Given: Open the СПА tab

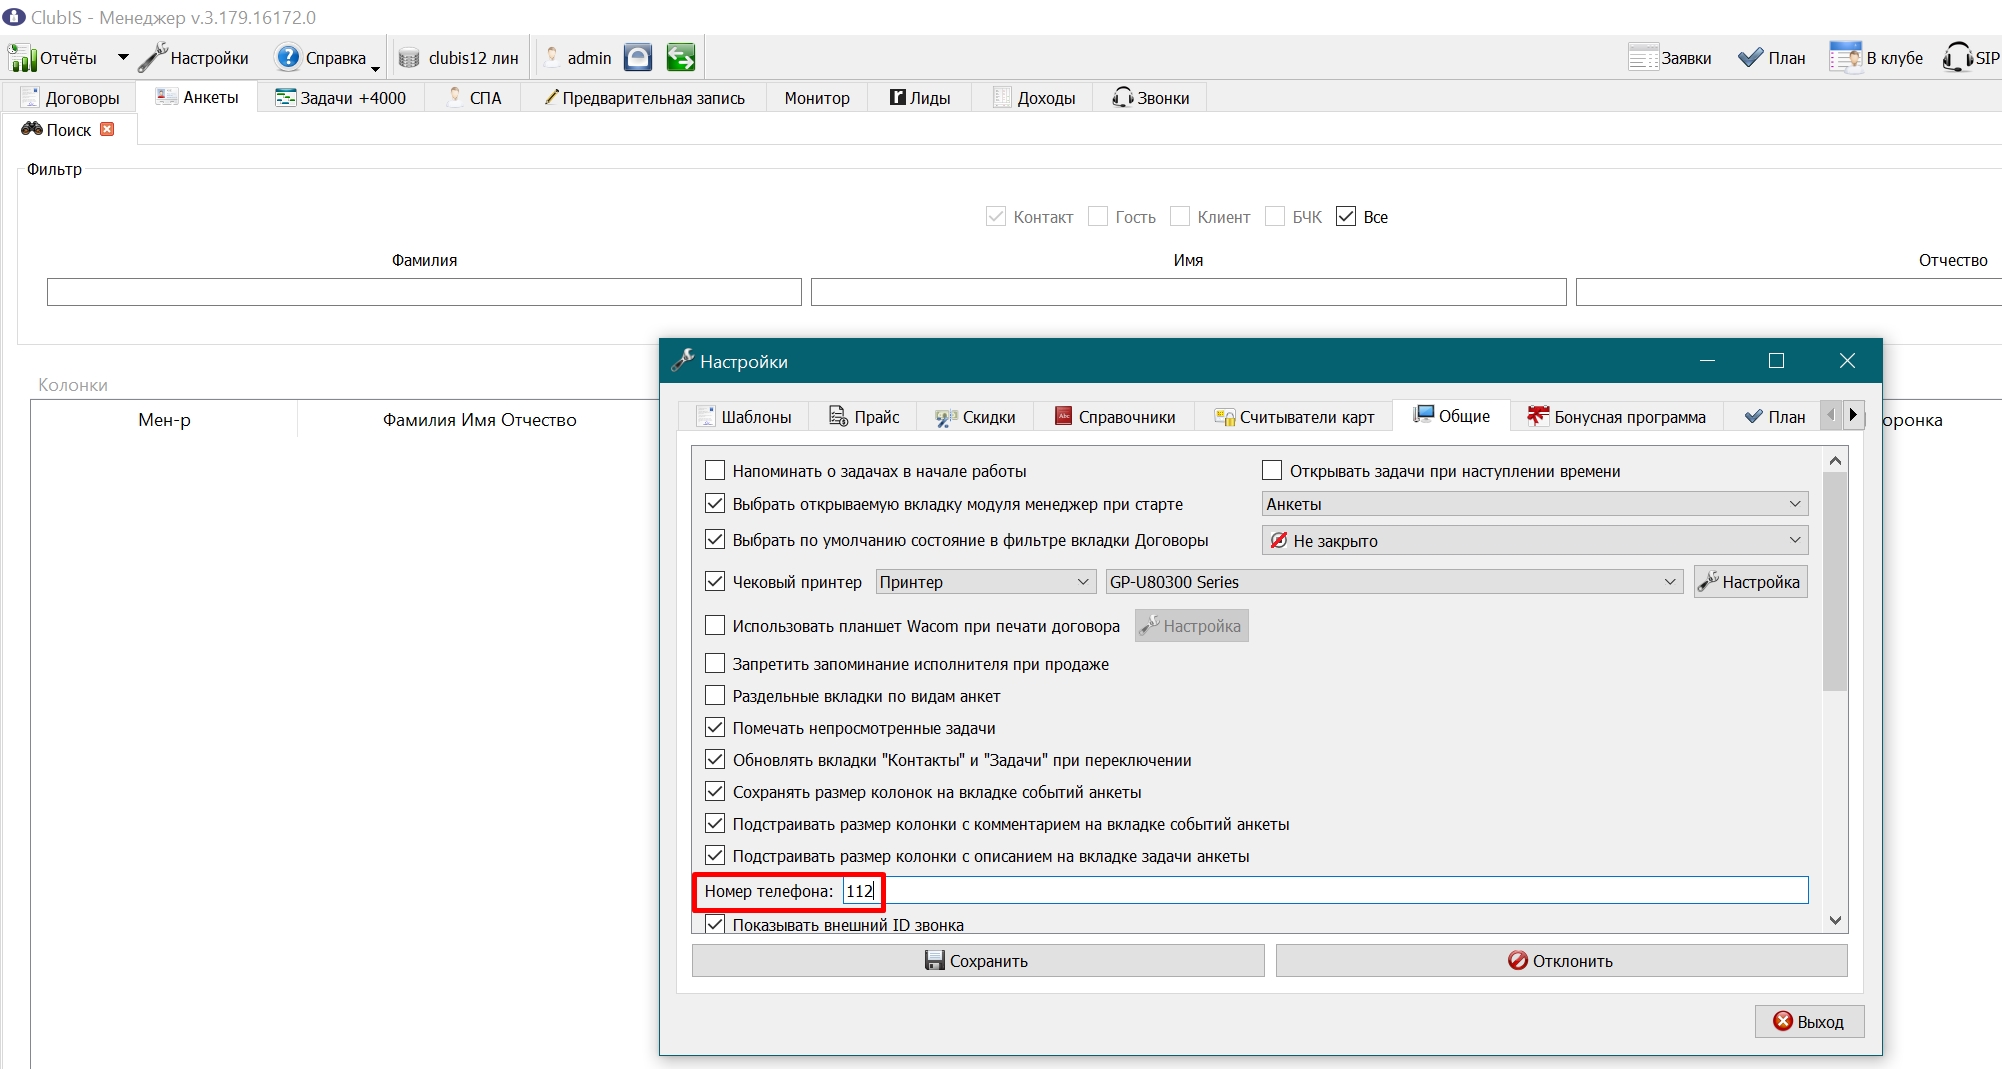Looking at the screenshot, I should (x=473, y=98).
